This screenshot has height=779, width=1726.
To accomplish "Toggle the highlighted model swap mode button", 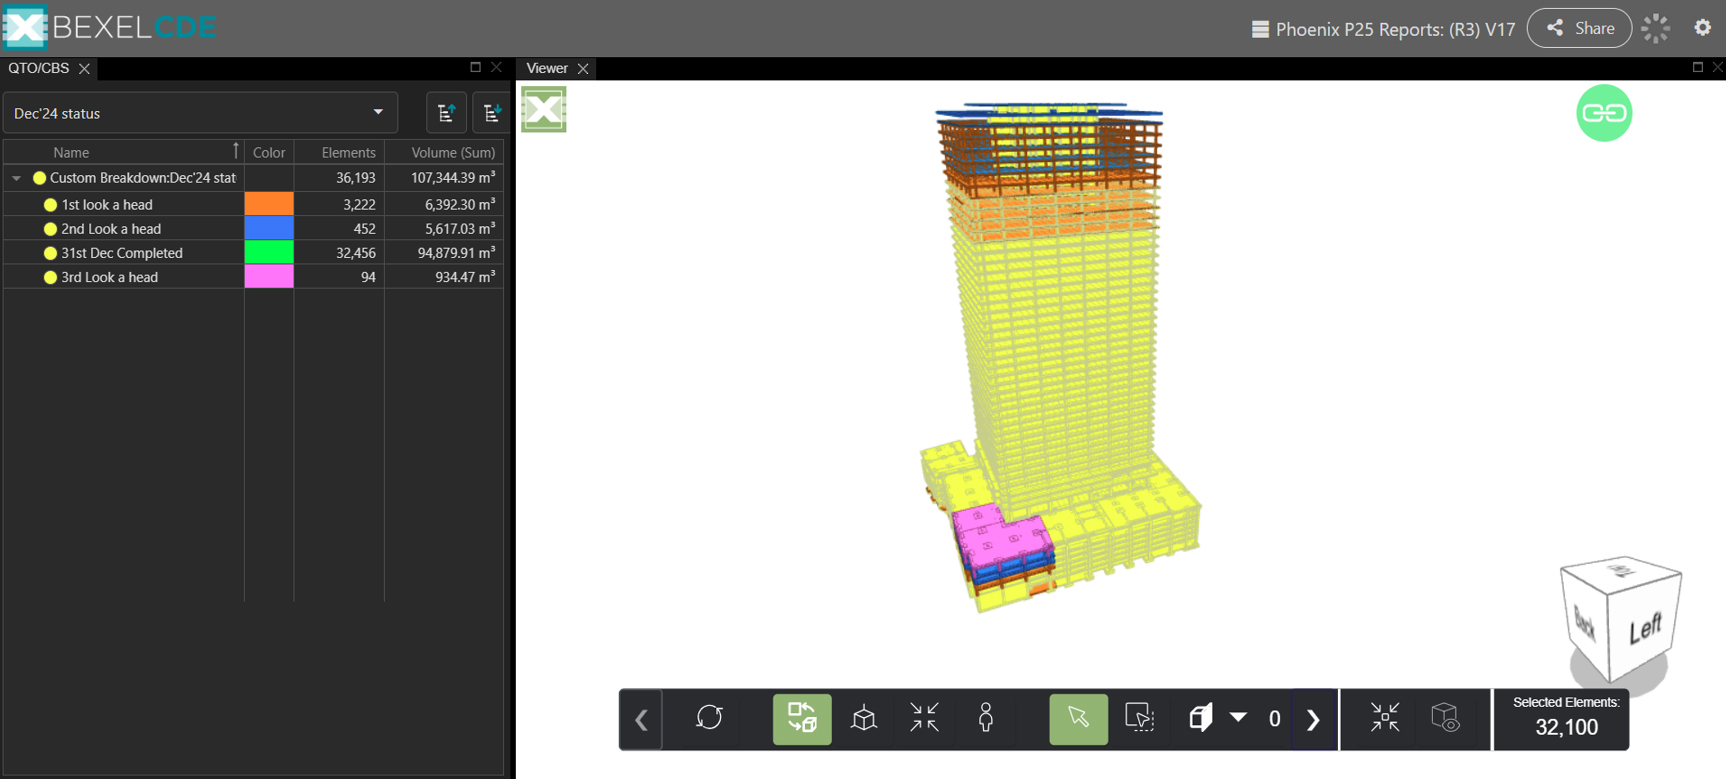I will tap(802, 718).
